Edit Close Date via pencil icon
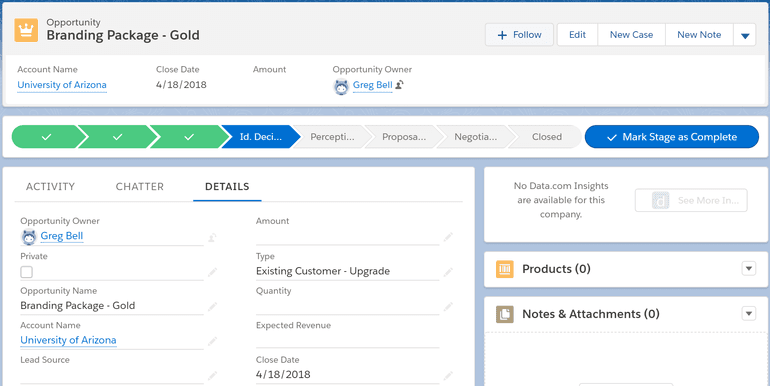The image size is (770, 386). point(448,376)
